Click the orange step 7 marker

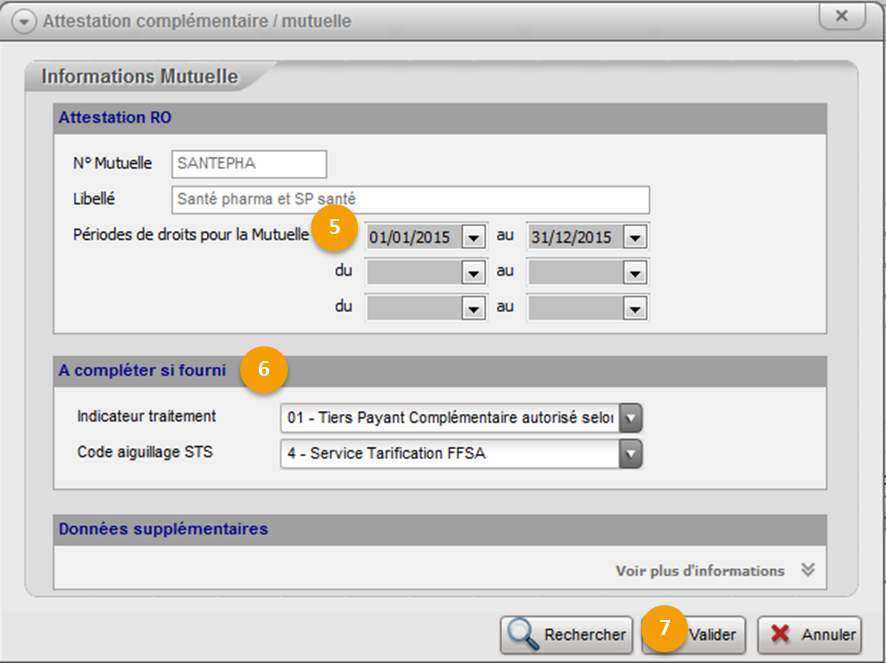666,629
